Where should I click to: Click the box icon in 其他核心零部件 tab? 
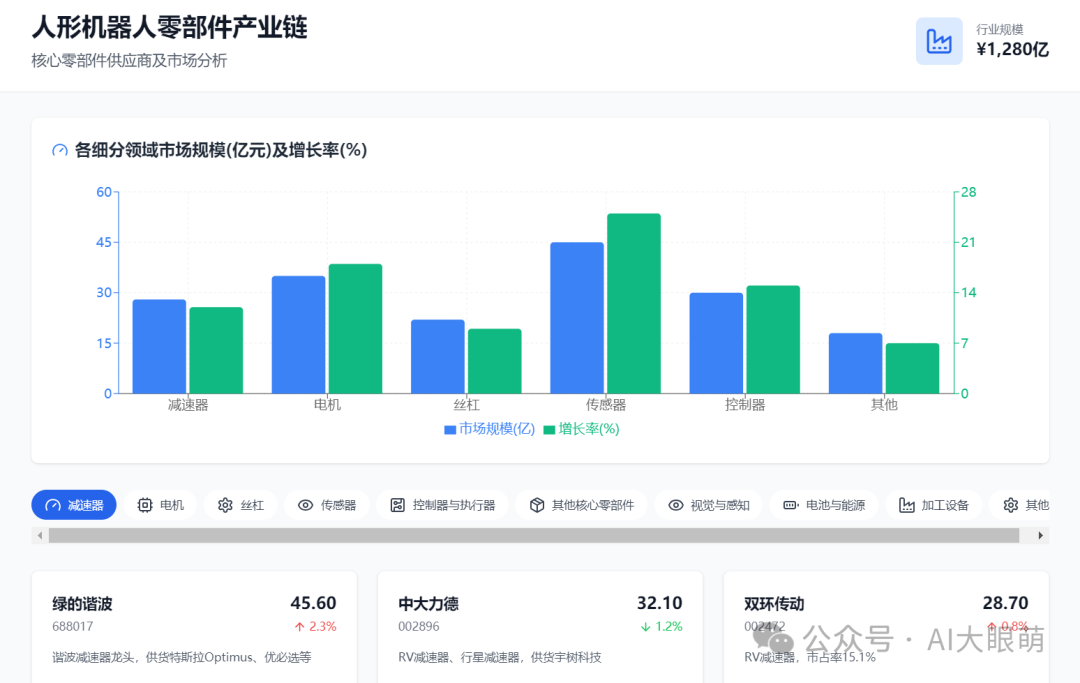537,505
